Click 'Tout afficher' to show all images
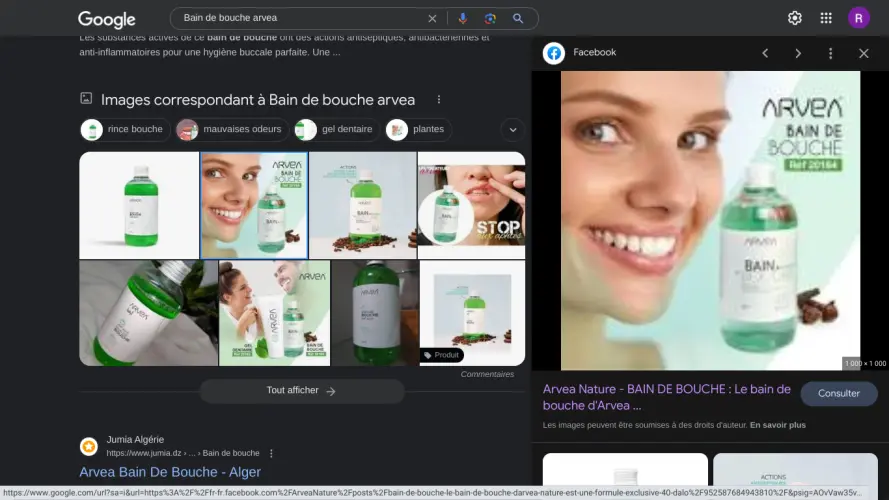889x500 pixels. click(302, 391)
